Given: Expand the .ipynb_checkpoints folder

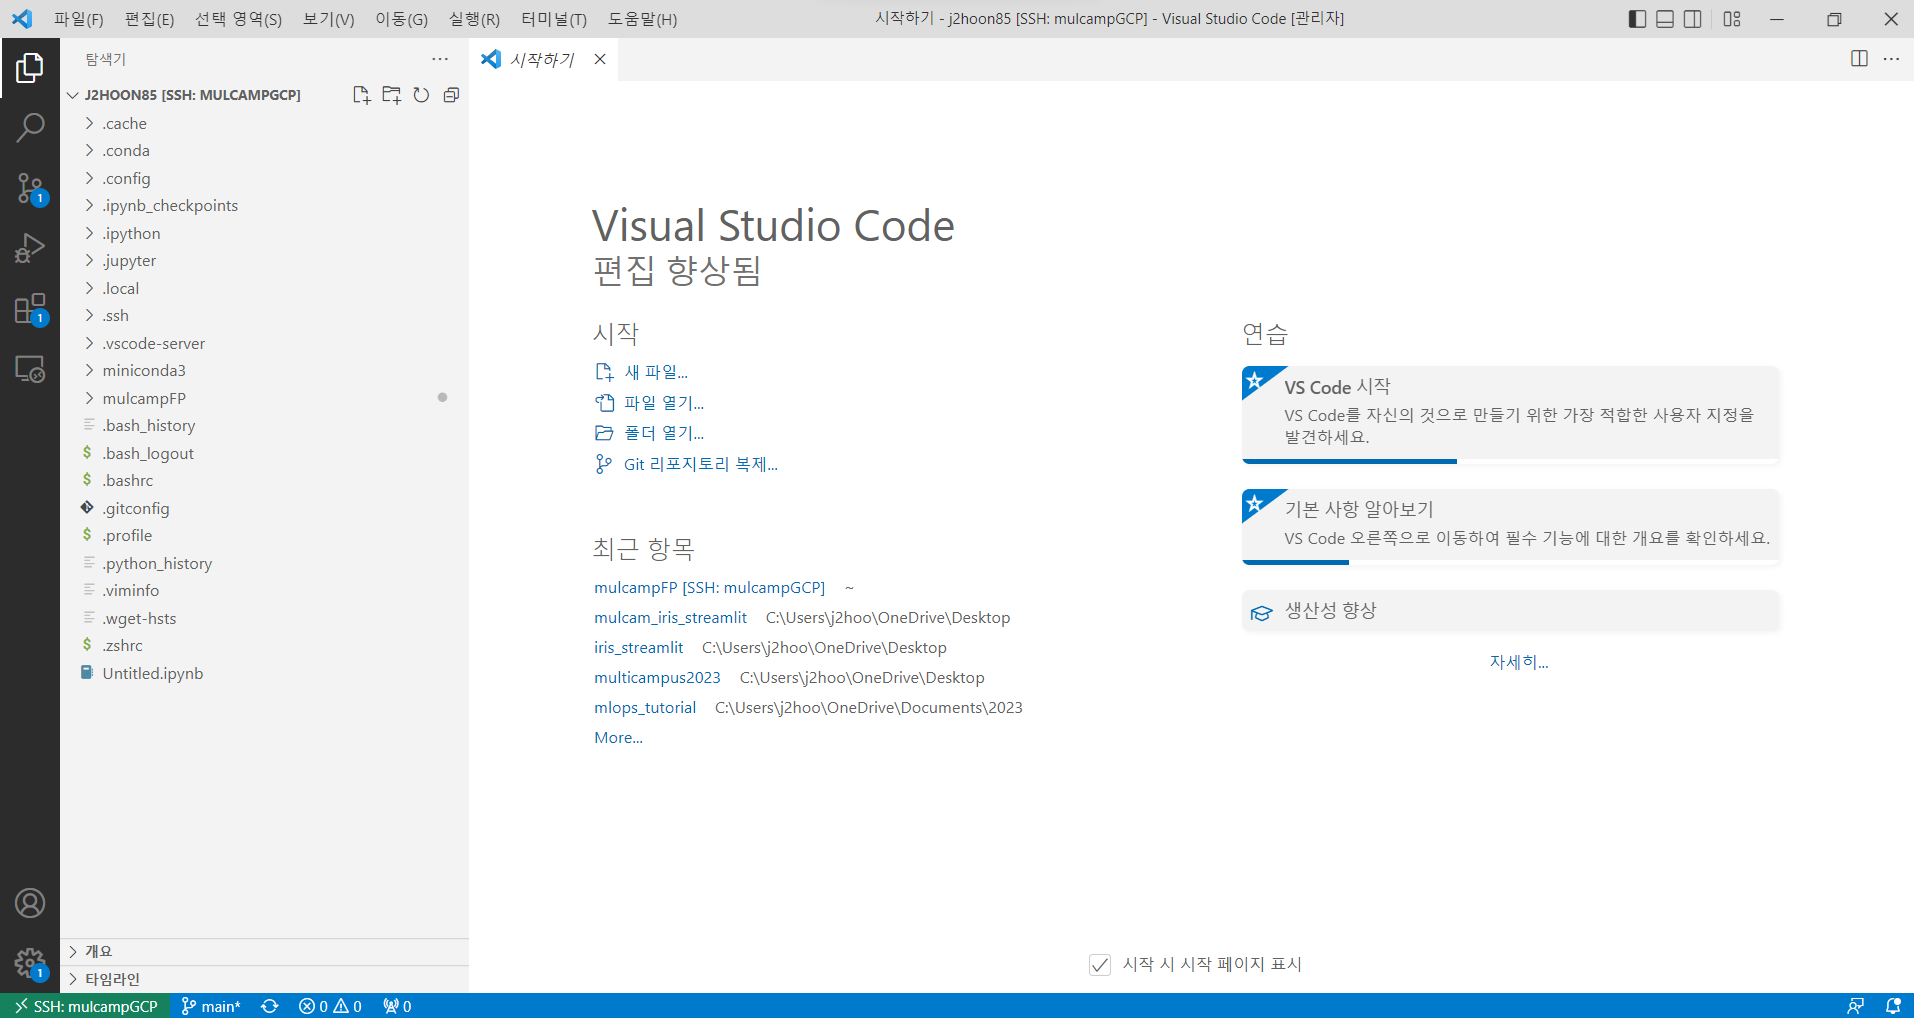Looking at the screenshot, I should [264, 206].
